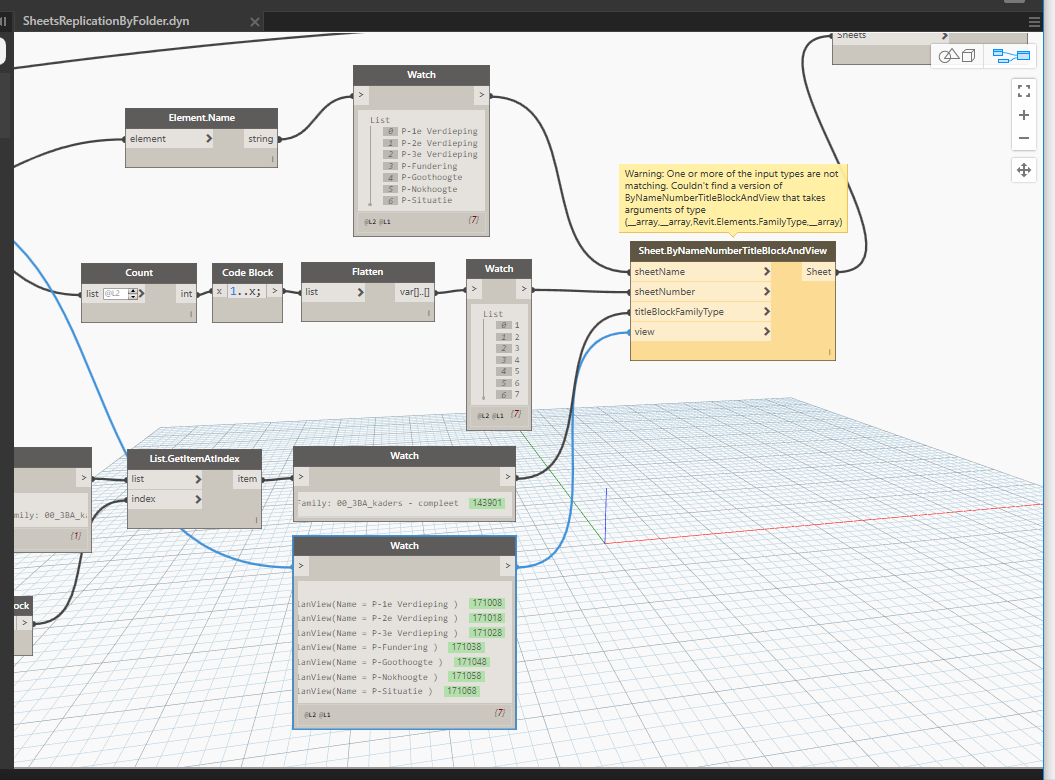The image size is (1055, 780).
Task: Select the Flatten node title
Action: coord(367,271)
